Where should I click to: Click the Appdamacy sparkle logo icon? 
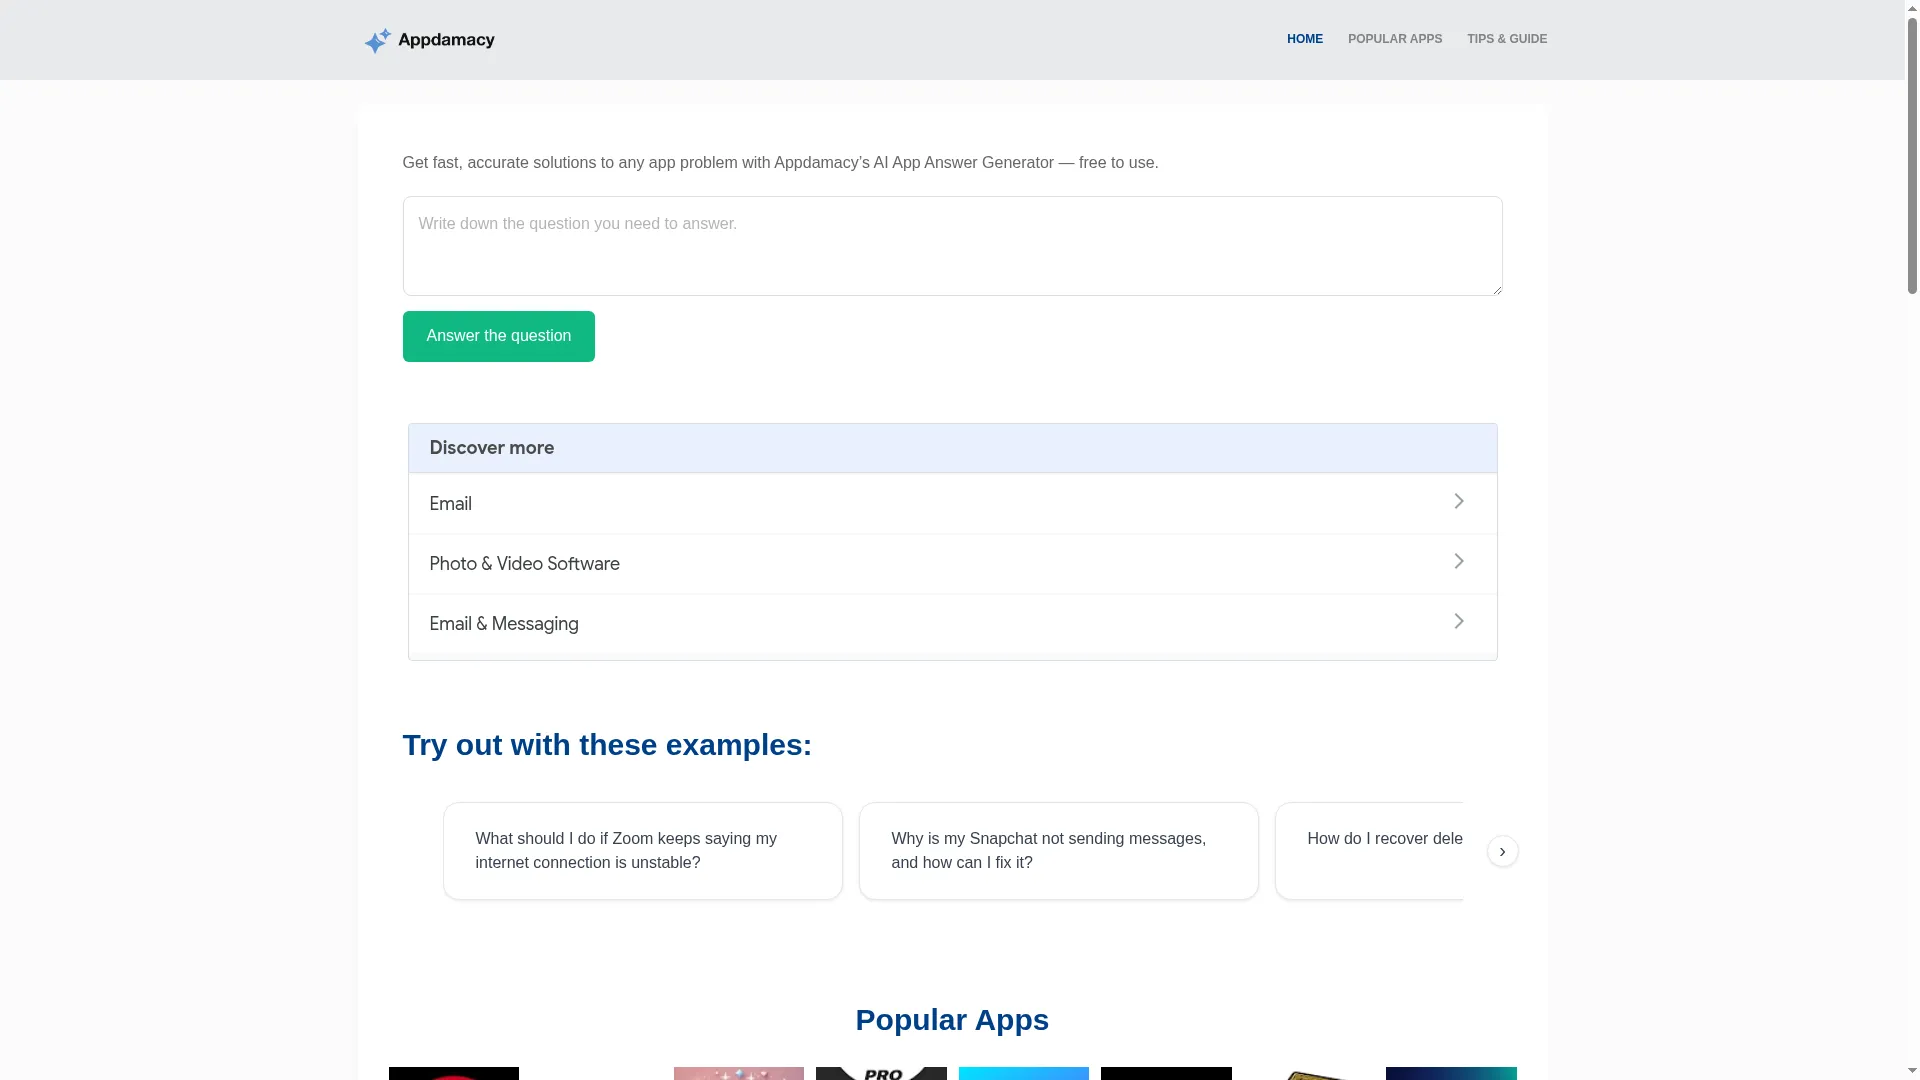pyautogui.click(x=377, y=40)
